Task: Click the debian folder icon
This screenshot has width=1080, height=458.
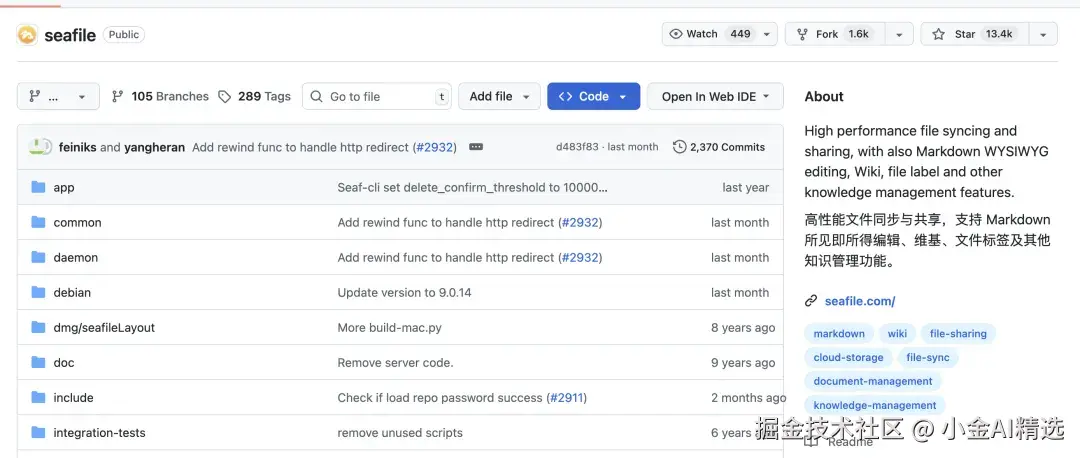Action: pos(39,293)
